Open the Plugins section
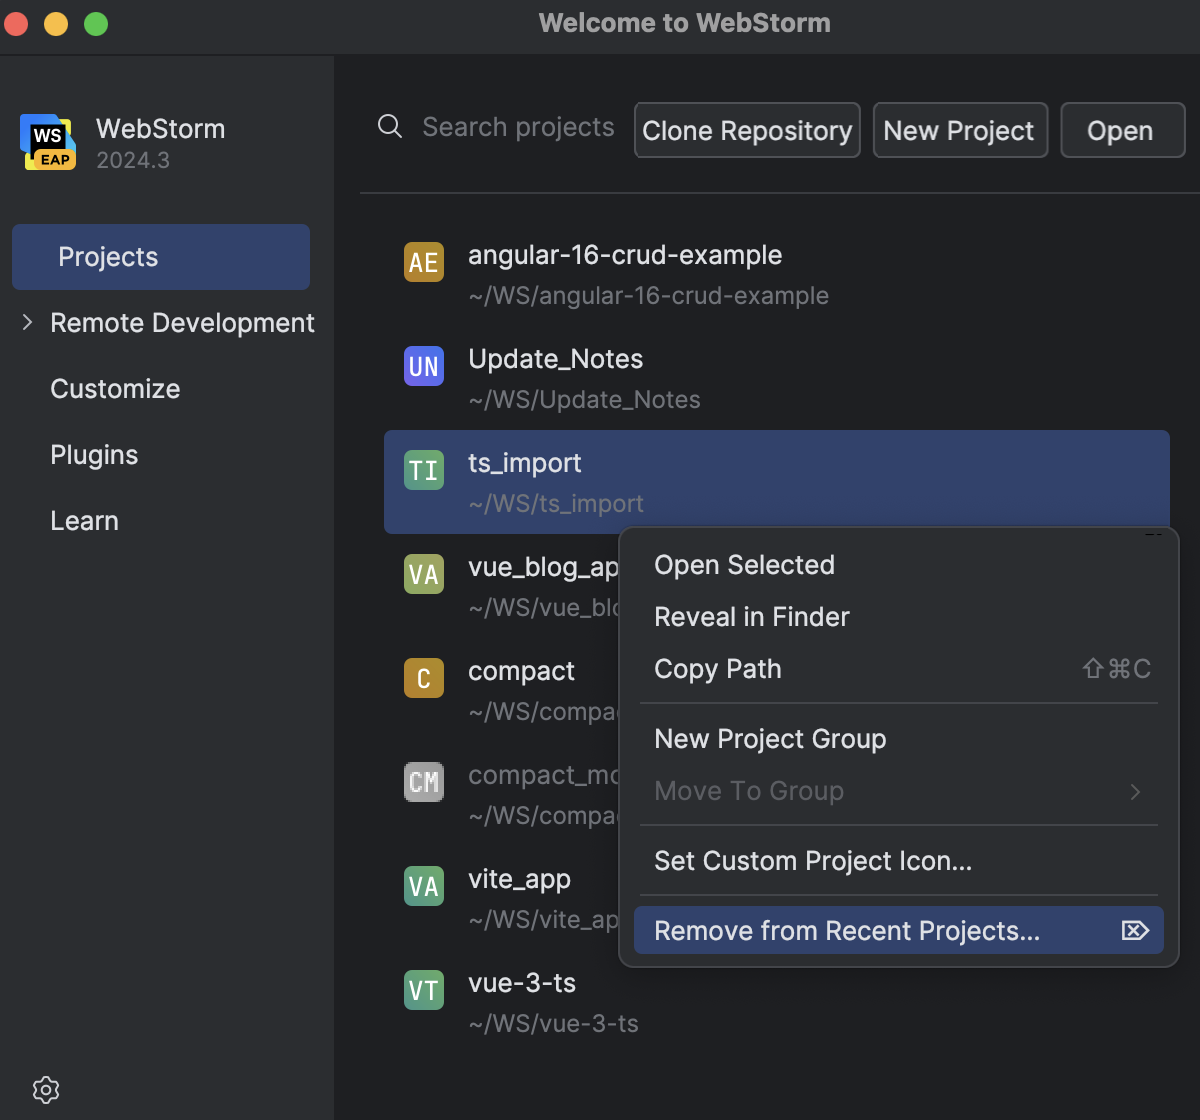Screen dimensions: 1200x1120 (x=94, y=455)
